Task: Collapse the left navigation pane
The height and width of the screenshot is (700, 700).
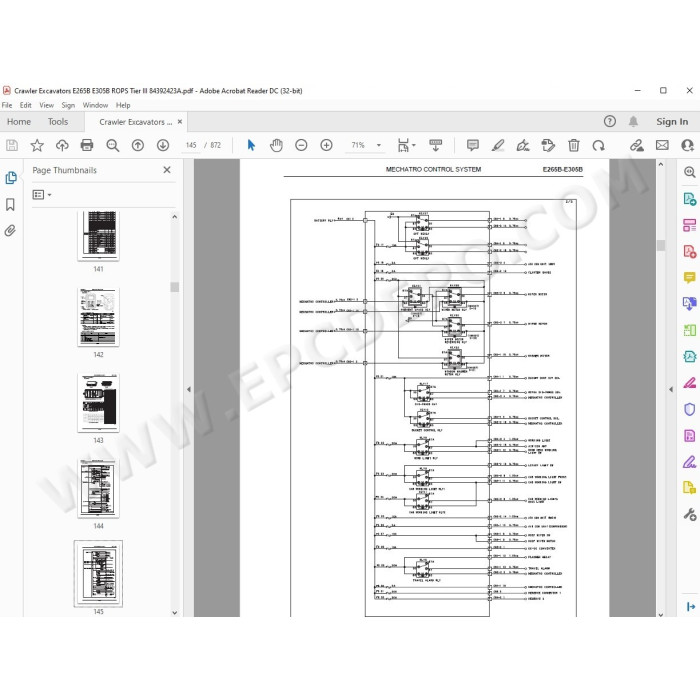Action: 188,389
